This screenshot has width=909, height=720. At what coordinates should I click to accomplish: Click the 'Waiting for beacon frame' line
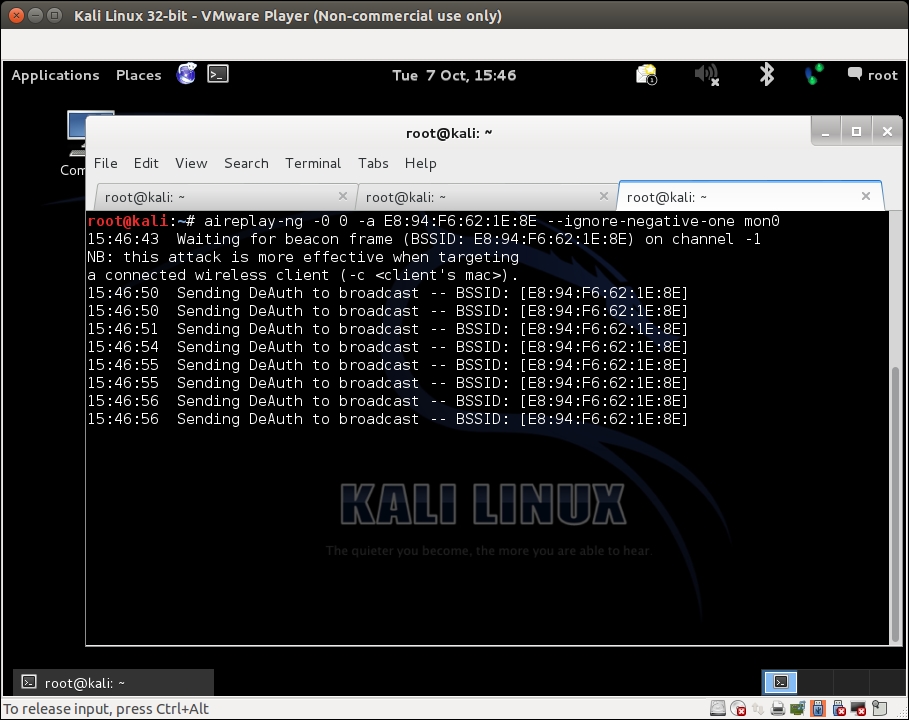coord(424,239)
